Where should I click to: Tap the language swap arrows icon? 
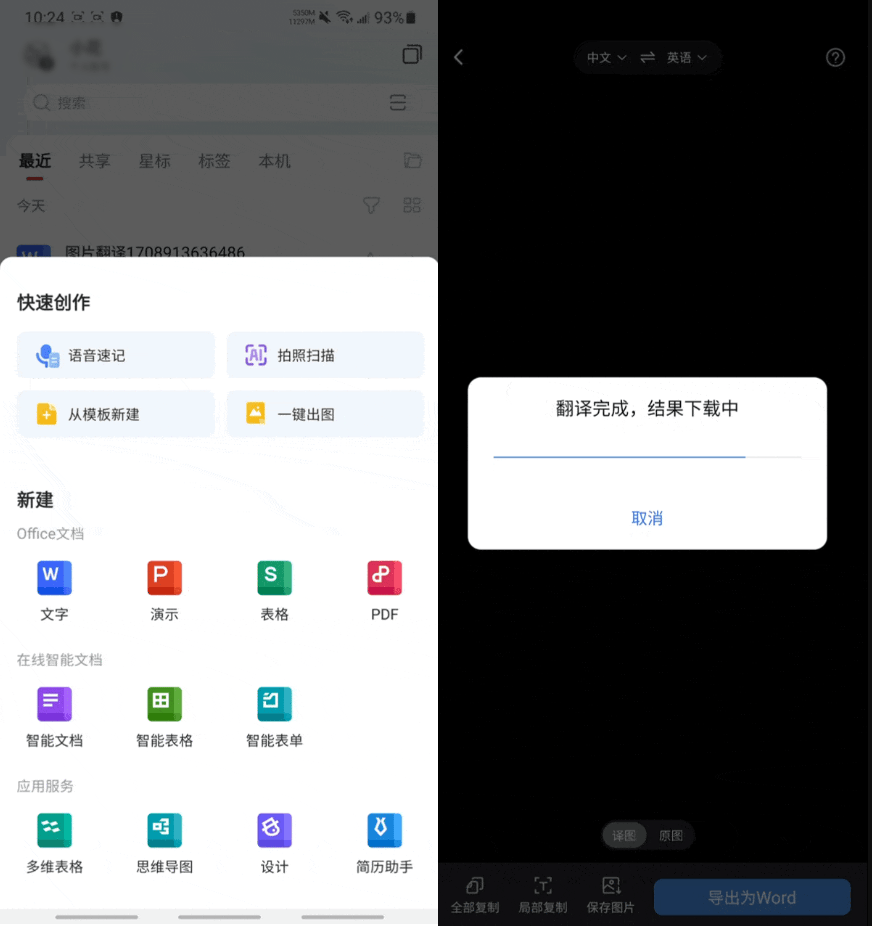click(648, 57)
